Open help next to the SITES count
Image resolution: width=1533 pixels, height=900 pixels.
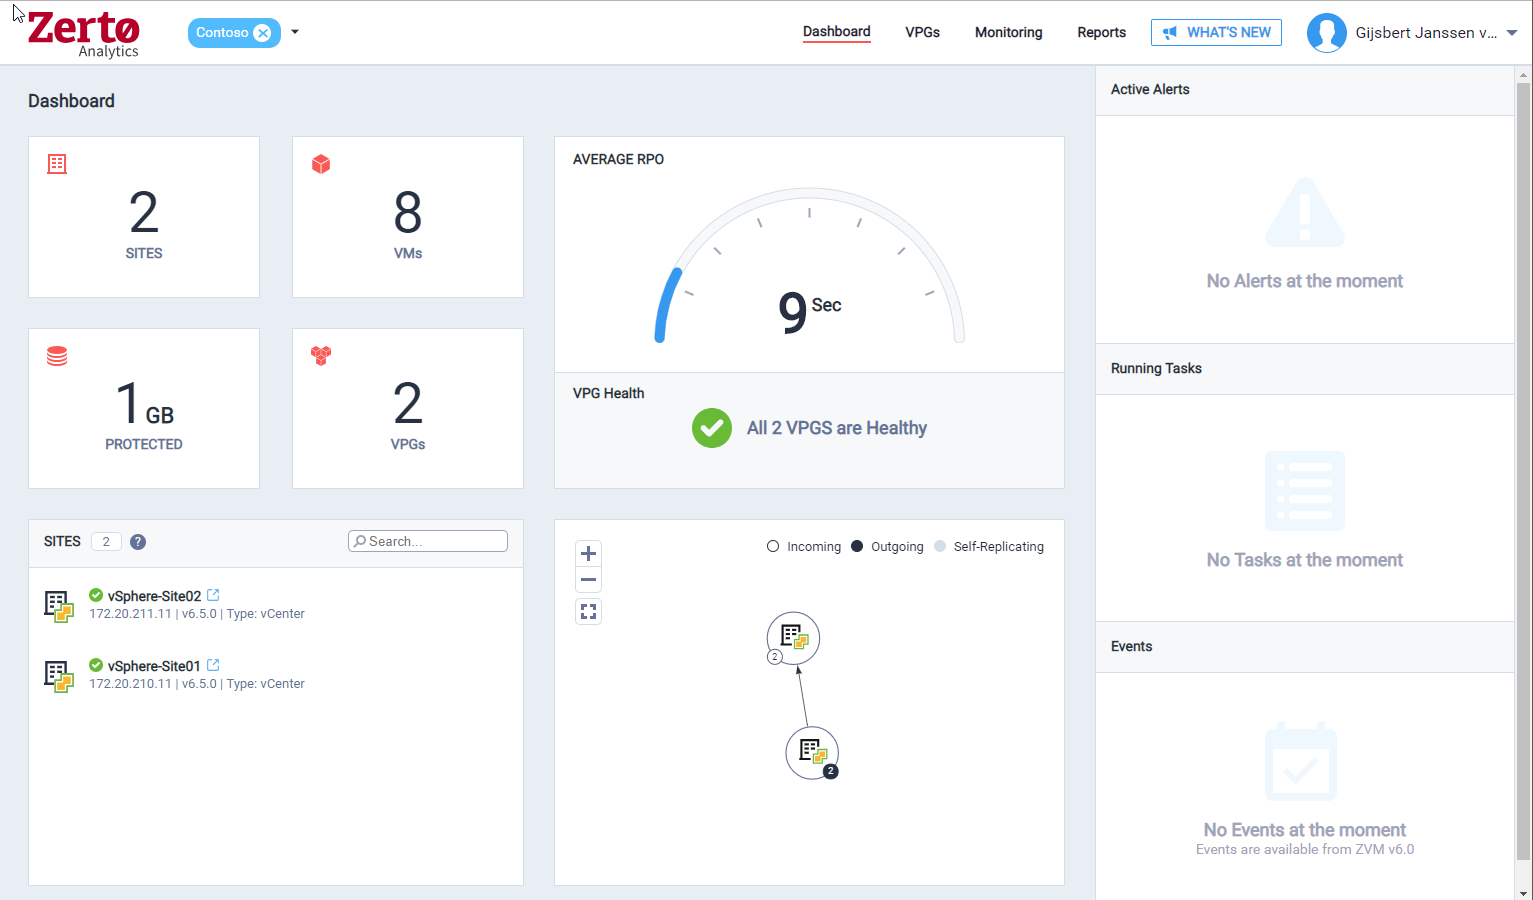(x=137, y=541)
